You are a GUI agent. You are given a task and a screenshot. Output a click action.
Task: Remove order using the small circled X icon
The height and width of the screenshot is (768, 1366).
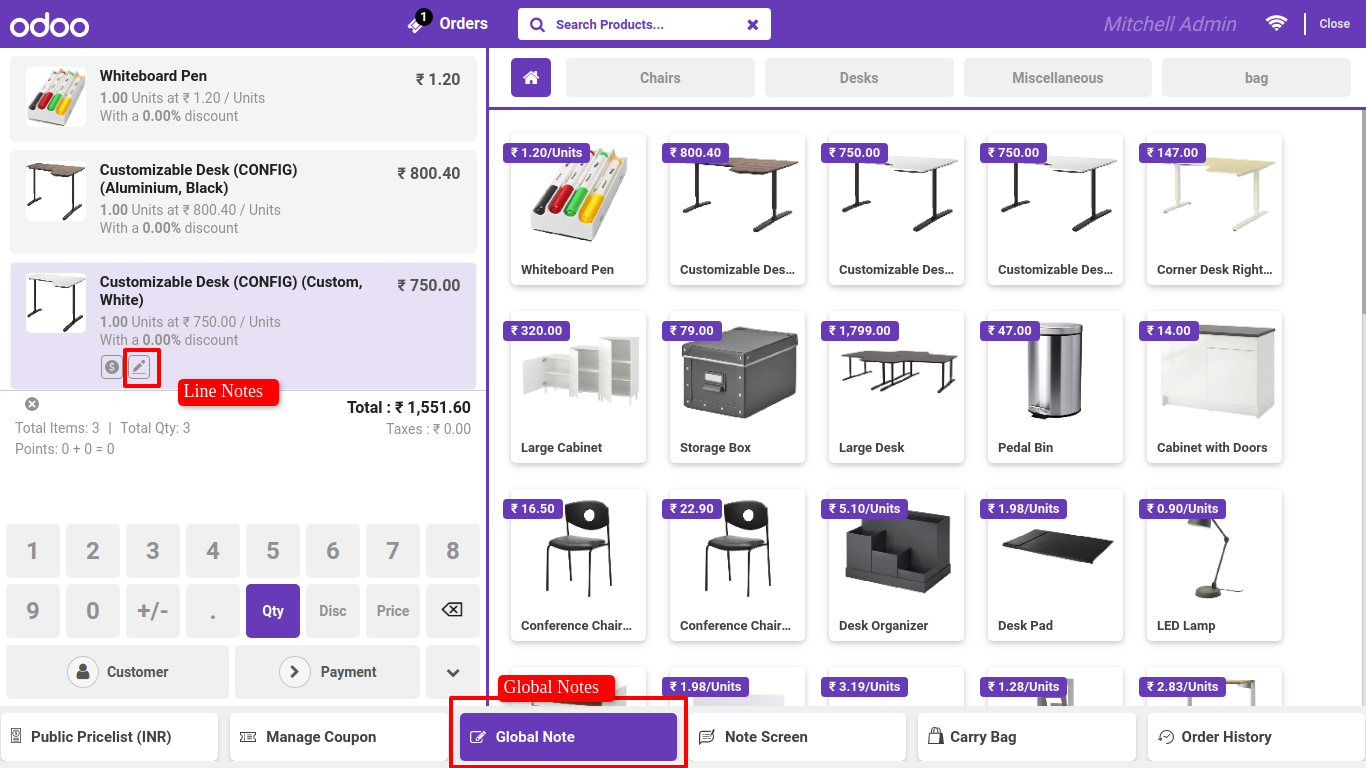[32, 404]
